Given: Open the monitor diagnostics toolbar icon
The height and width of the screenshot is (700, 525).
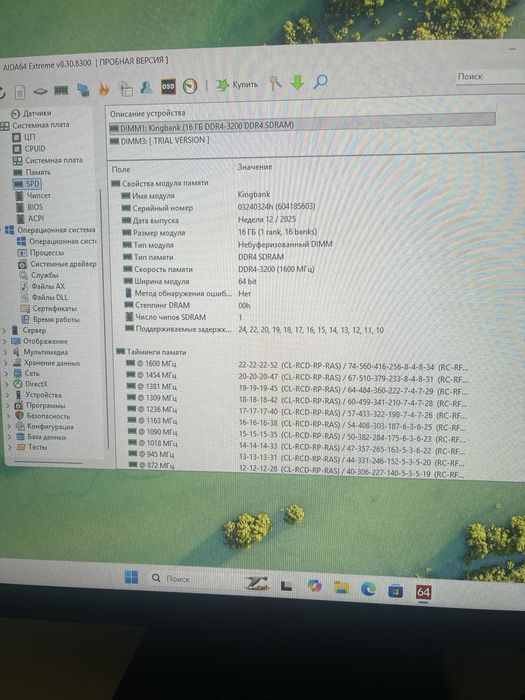Looking at the screenshot, I should [83, 90].
